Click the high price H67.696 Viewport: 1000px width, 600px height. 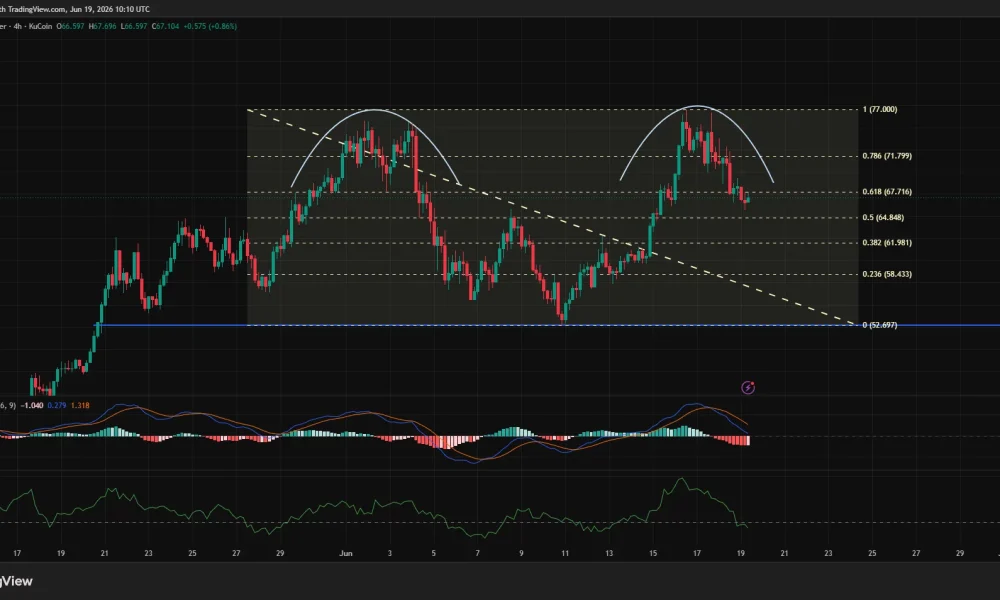102,27
